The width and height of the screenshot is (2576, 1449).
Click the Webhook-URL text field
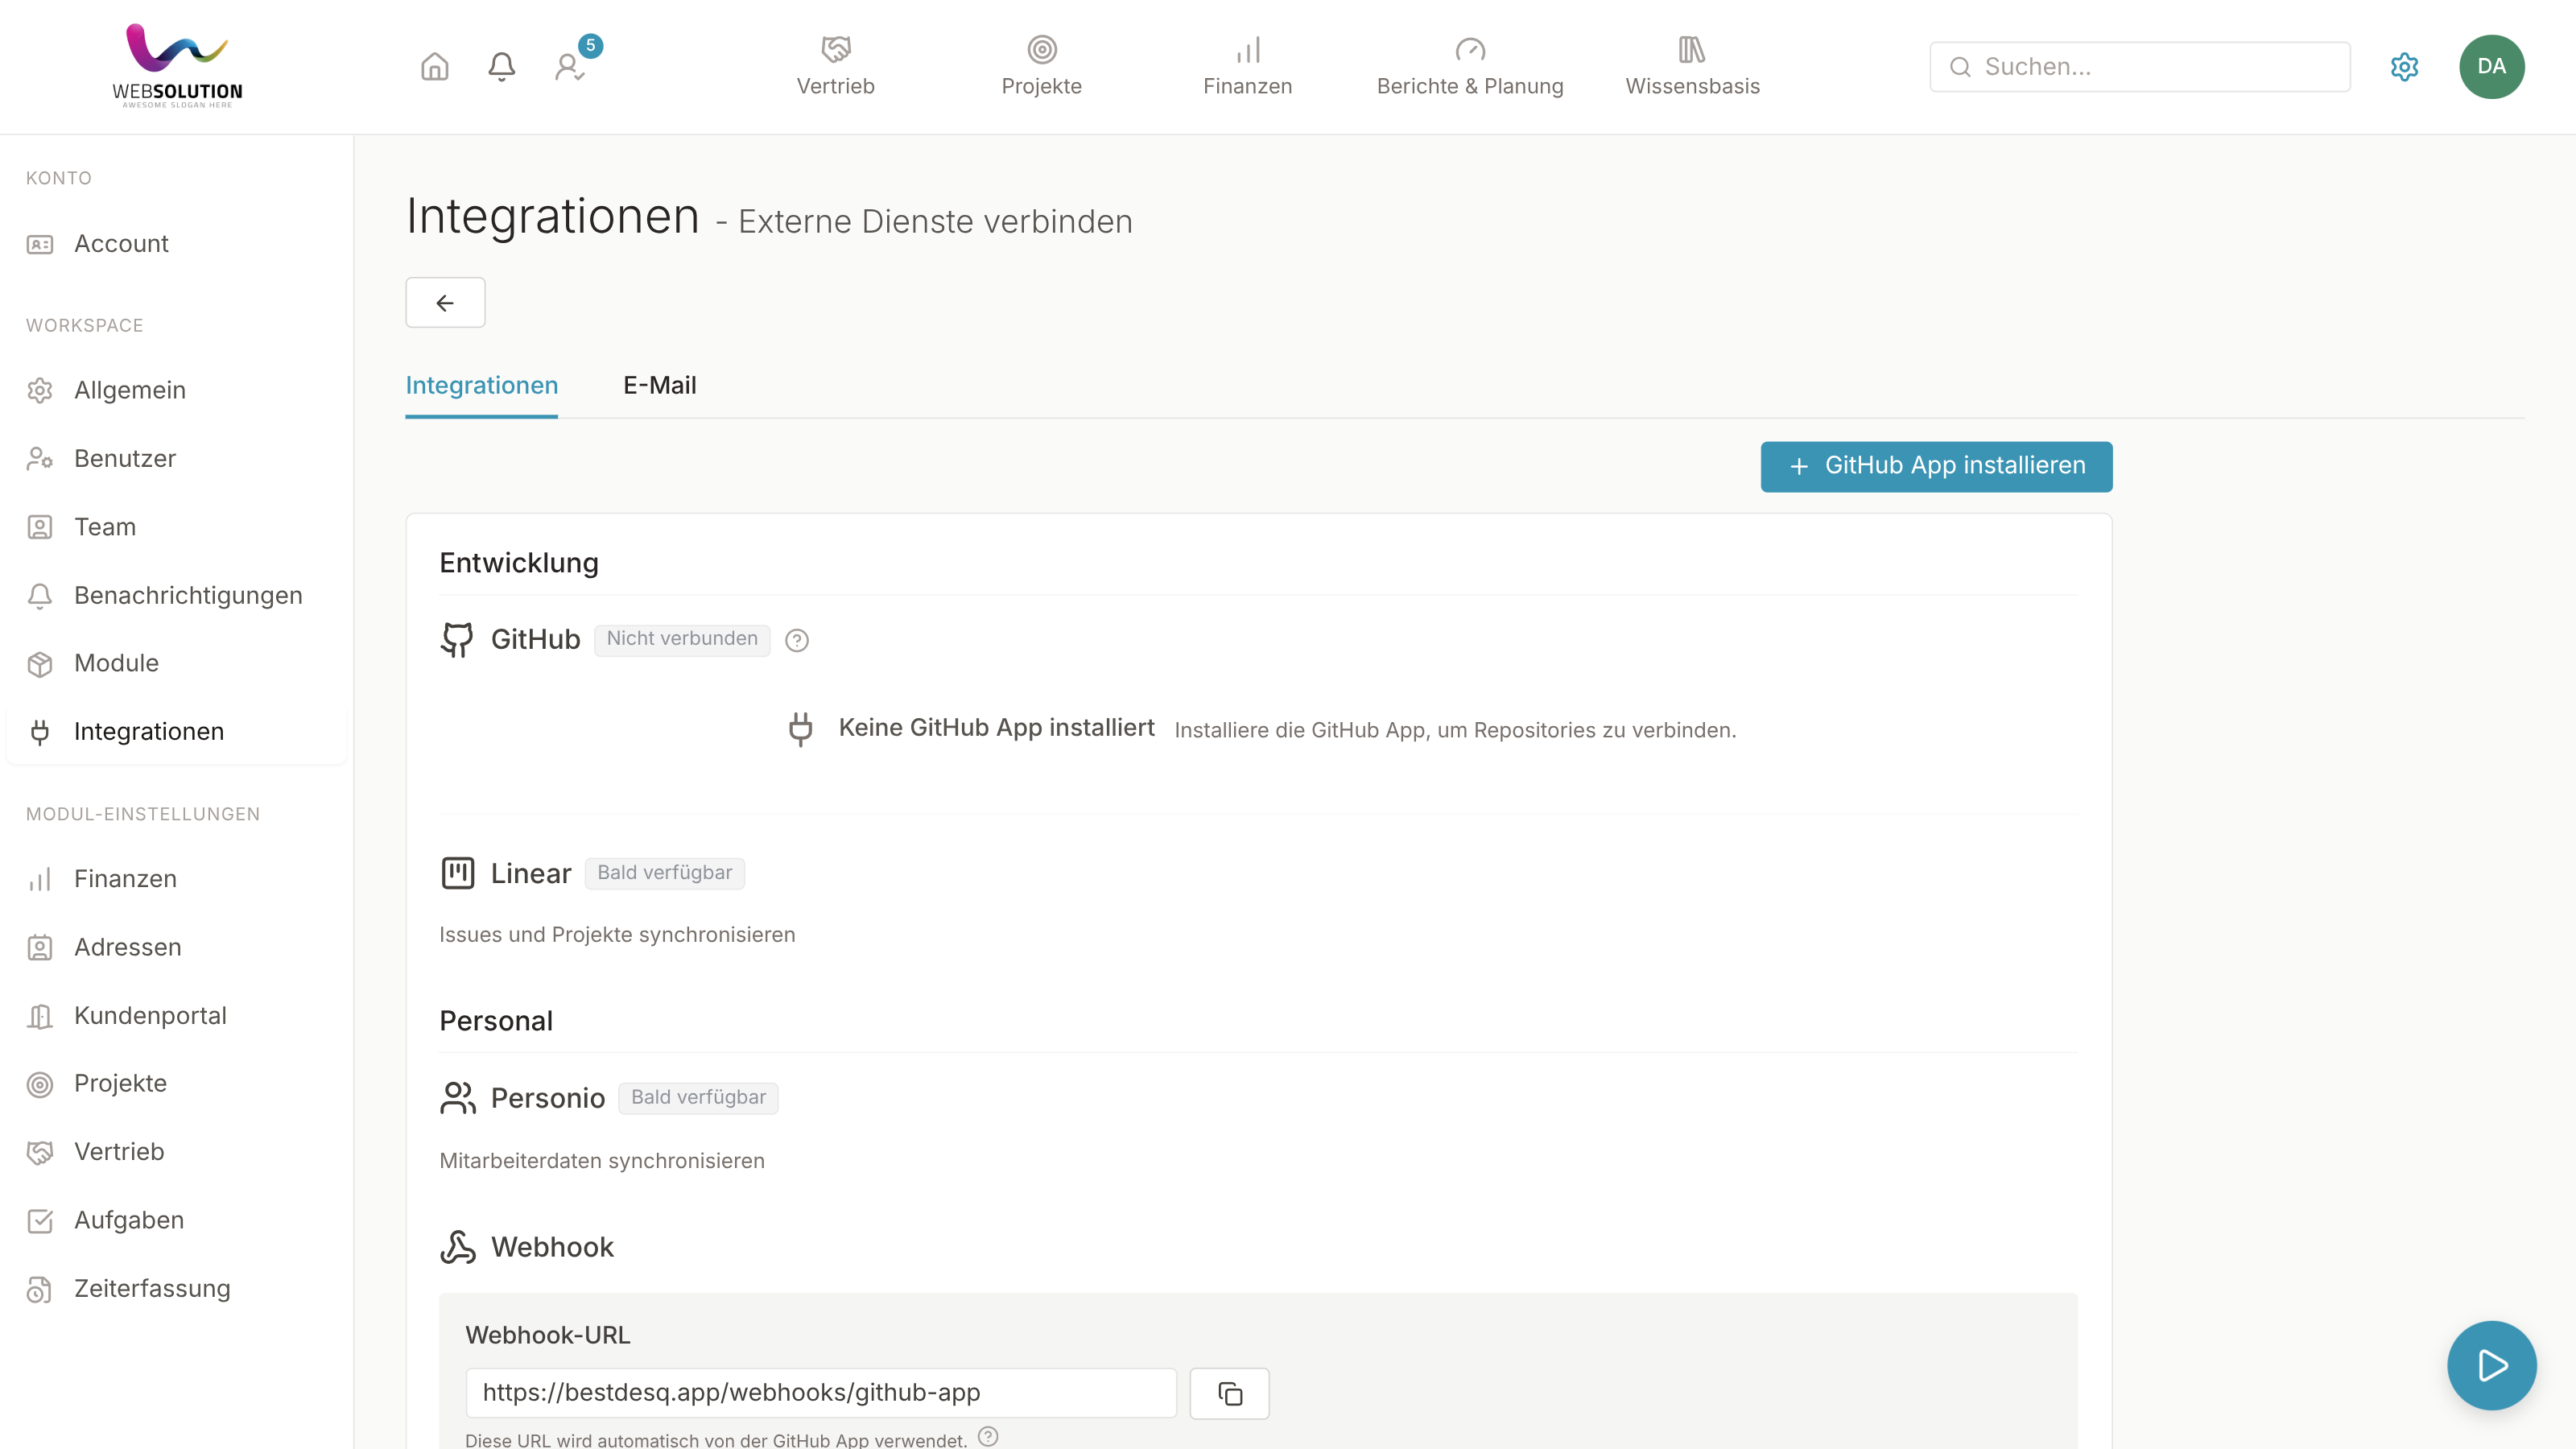pyautogui.click(x=820, y=1393)
